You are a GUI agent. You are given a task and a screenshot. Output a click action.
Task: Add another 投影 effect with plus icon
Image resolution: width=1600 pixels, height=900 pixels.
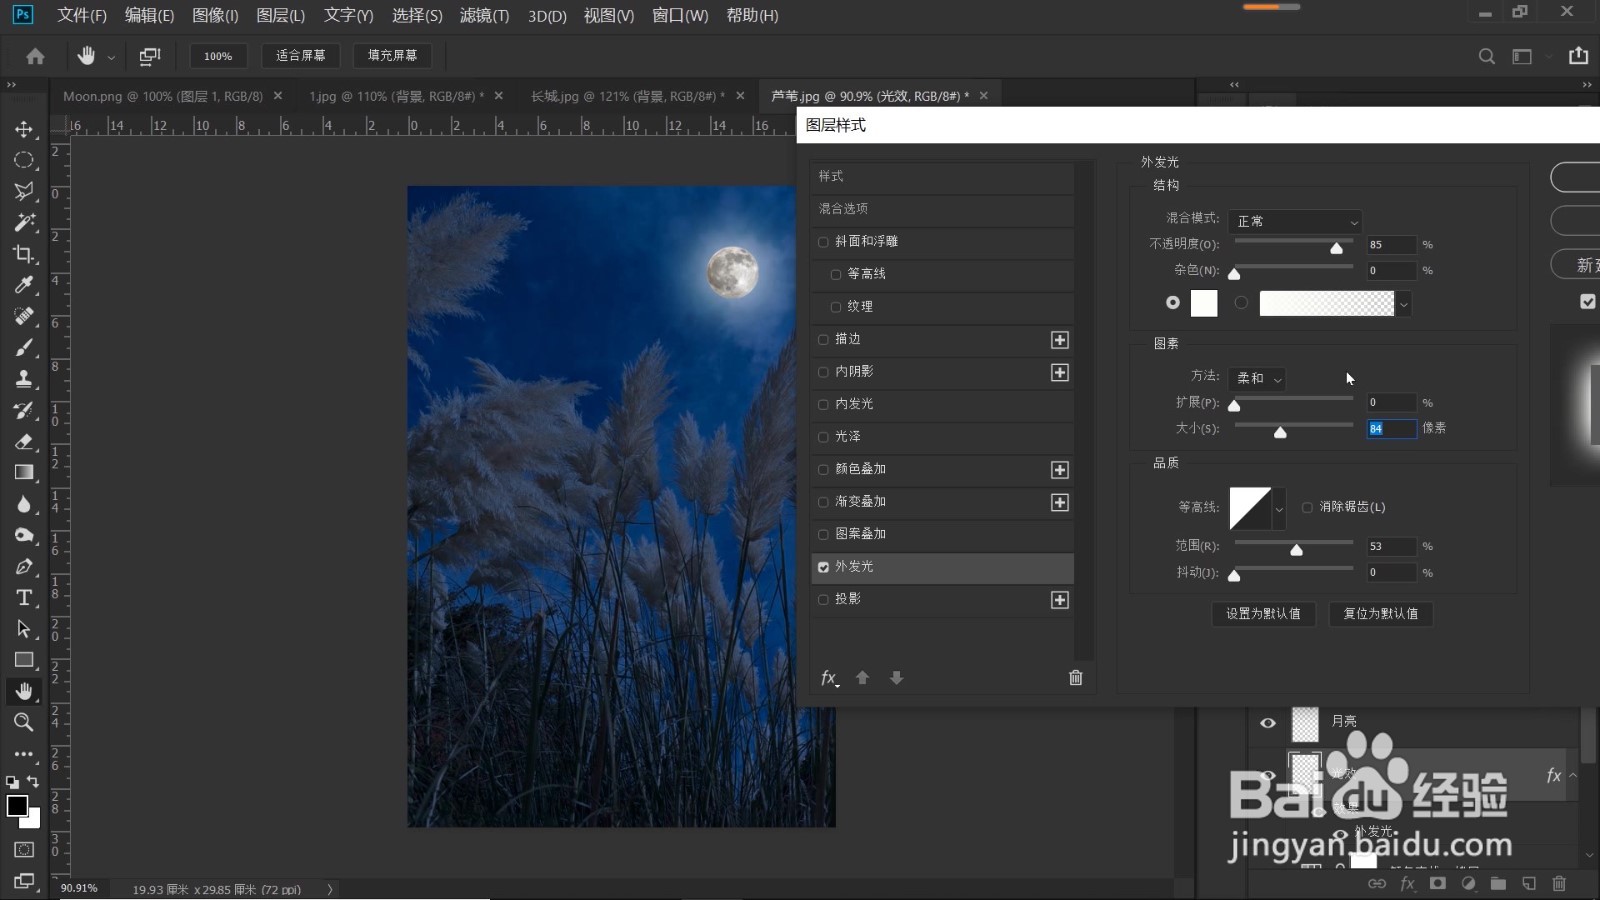[1060, 600]
